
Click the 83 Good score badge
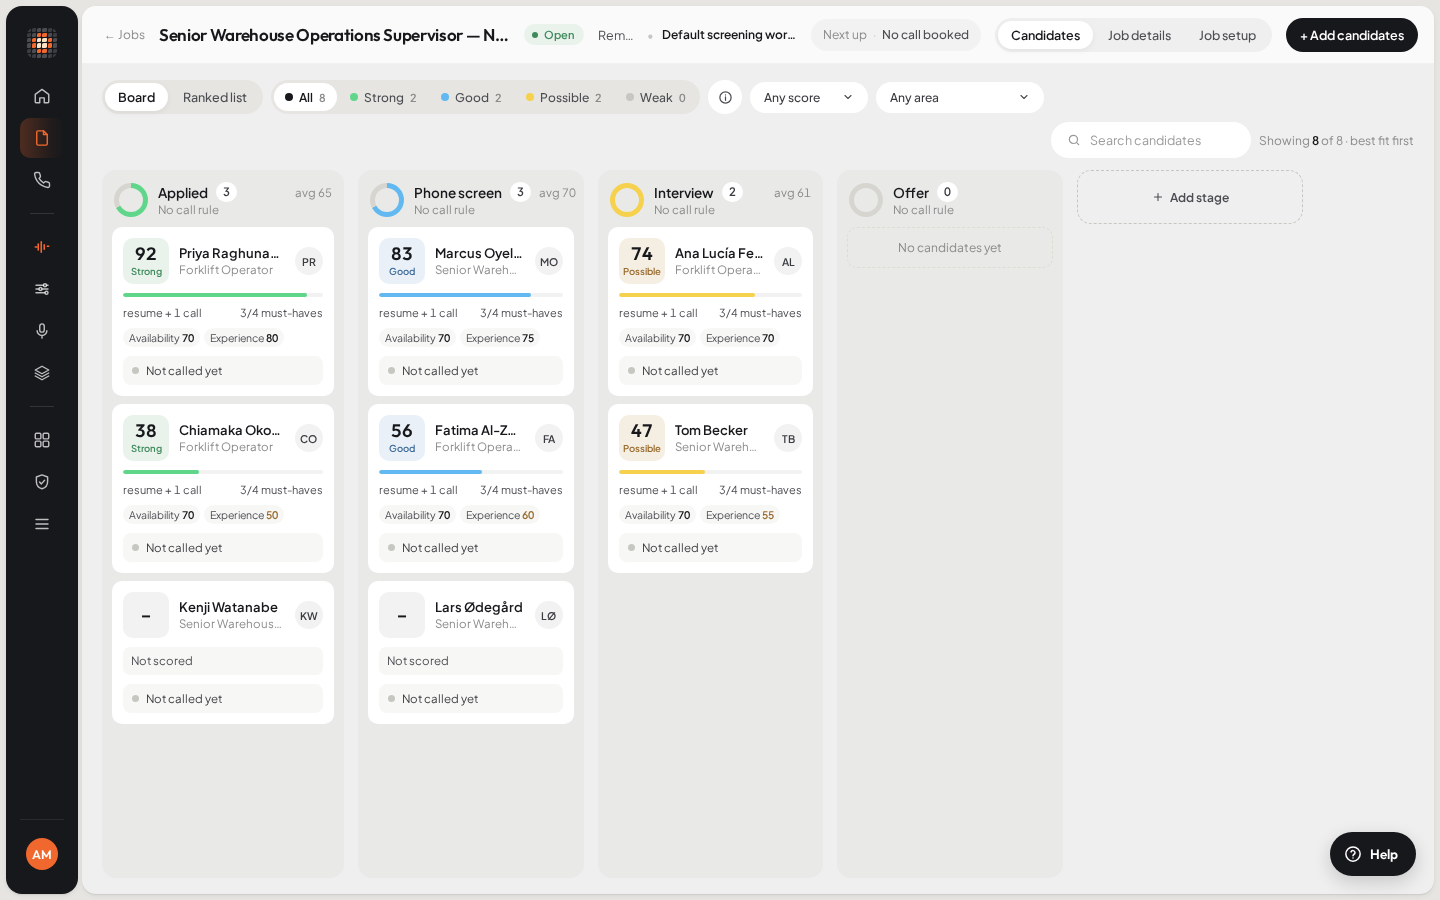402,261
